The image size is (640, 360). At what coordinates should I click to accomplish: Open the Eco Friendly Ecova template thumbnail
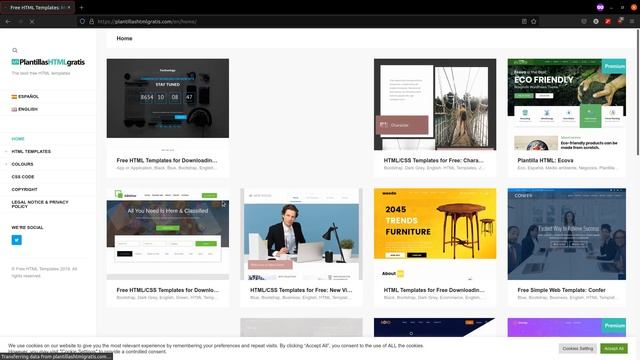567,104
